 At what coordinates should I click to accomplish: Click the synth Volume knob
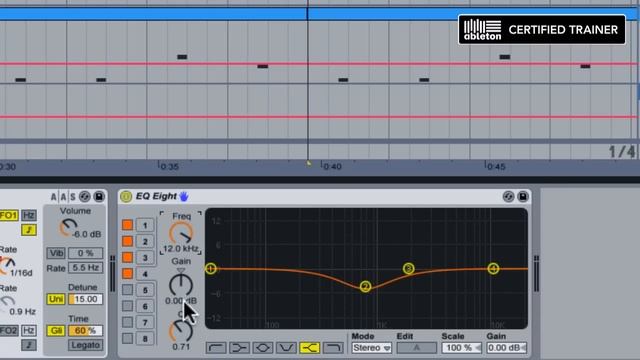(68, 227)
